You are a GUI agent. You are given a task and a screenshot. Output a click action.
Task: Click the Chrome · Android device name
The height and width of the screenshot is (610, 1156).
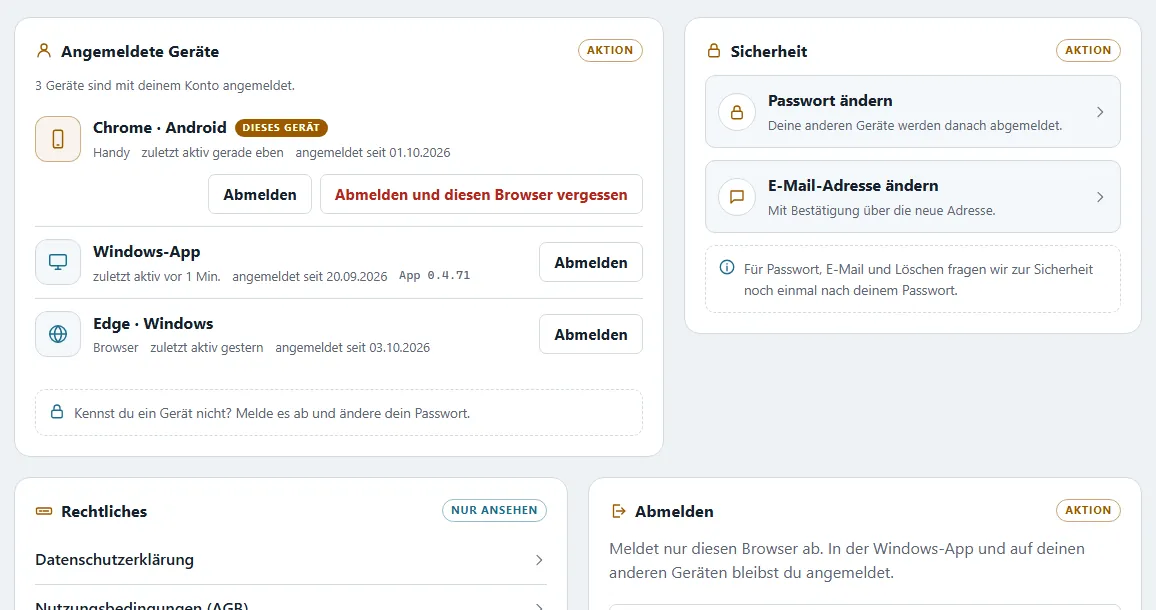pos(159,128)
